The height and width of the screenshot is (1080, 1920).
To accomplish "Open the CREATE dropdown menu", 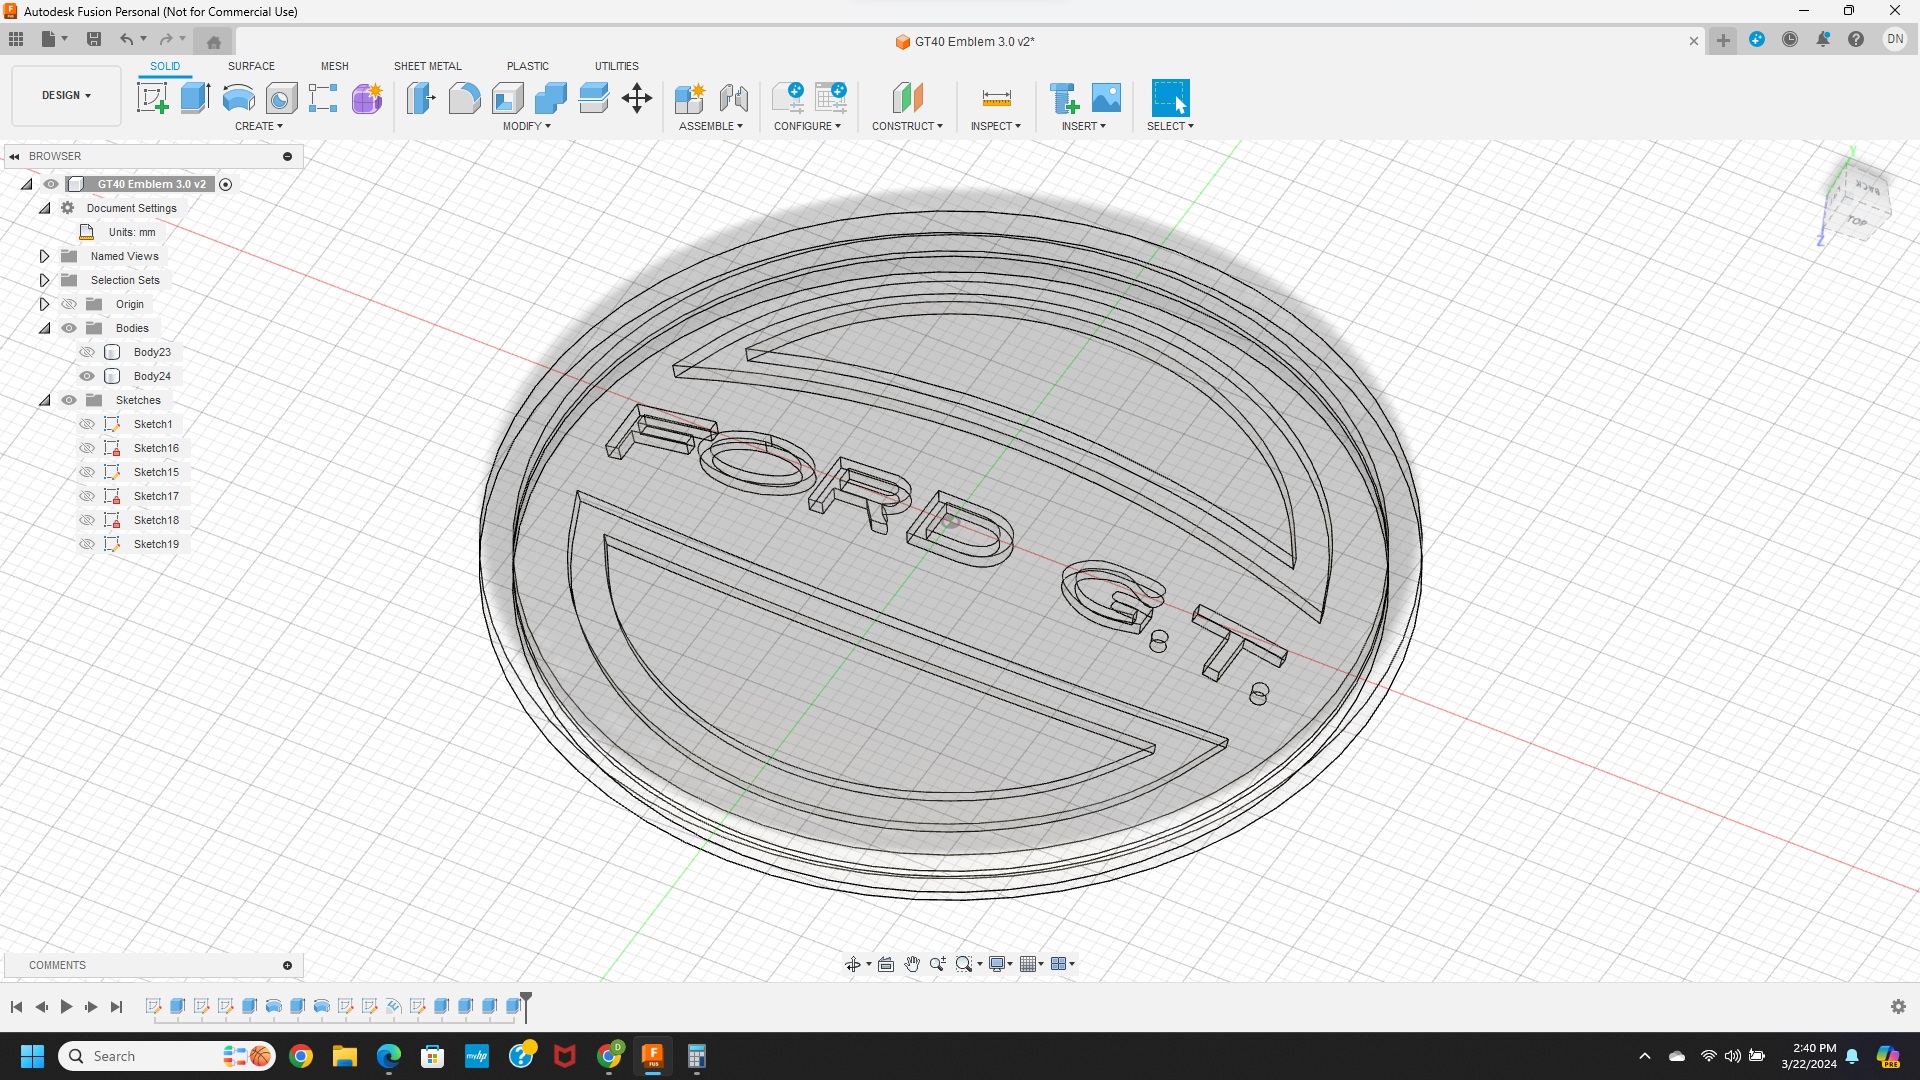I will tap(259, 126).
